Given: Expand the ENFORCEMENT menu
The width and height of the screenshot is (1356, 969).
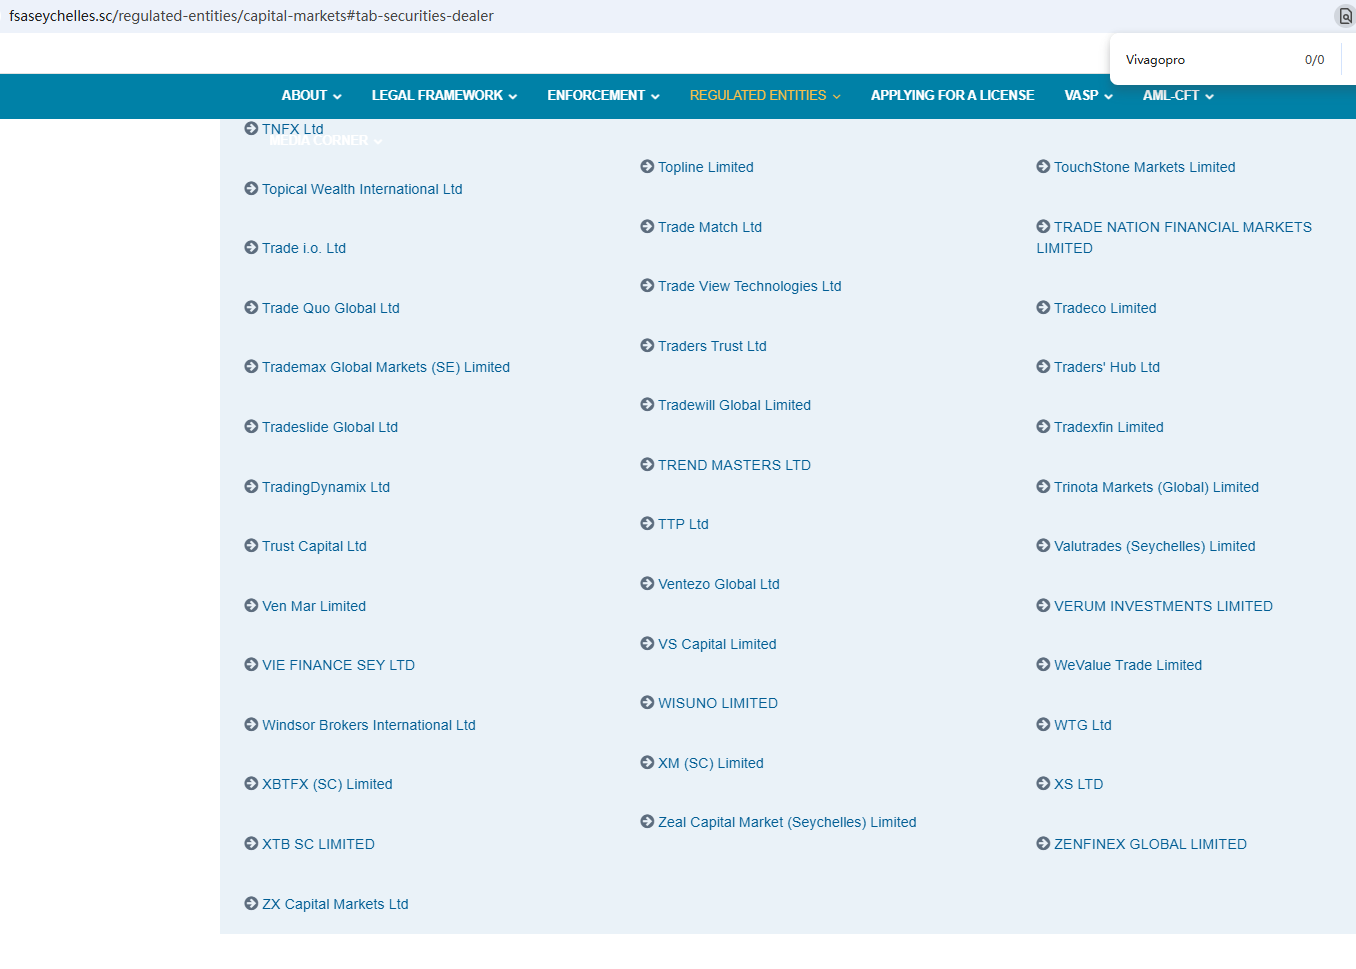Looking at the screenshot, I should pyautogui.click(x=603, y=96).
